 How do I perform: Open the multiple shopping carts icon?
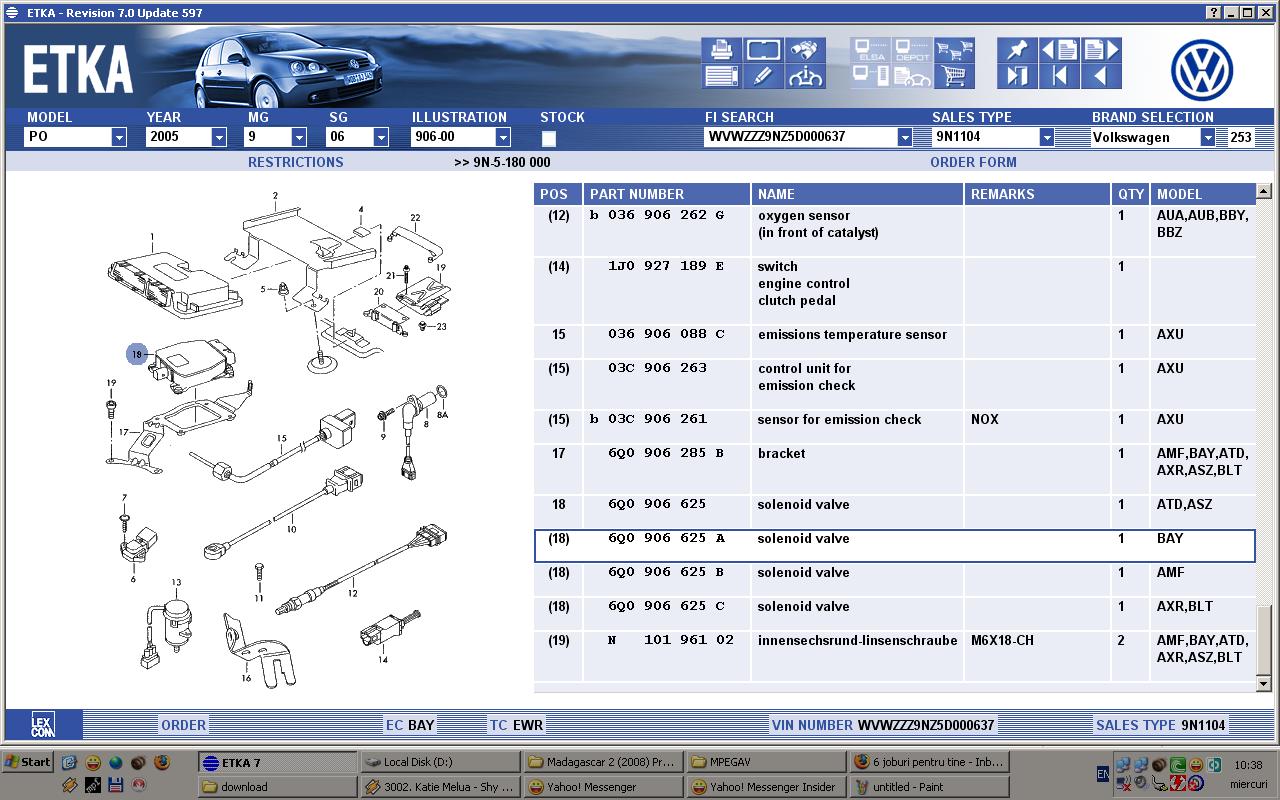[x=954, y=50]
